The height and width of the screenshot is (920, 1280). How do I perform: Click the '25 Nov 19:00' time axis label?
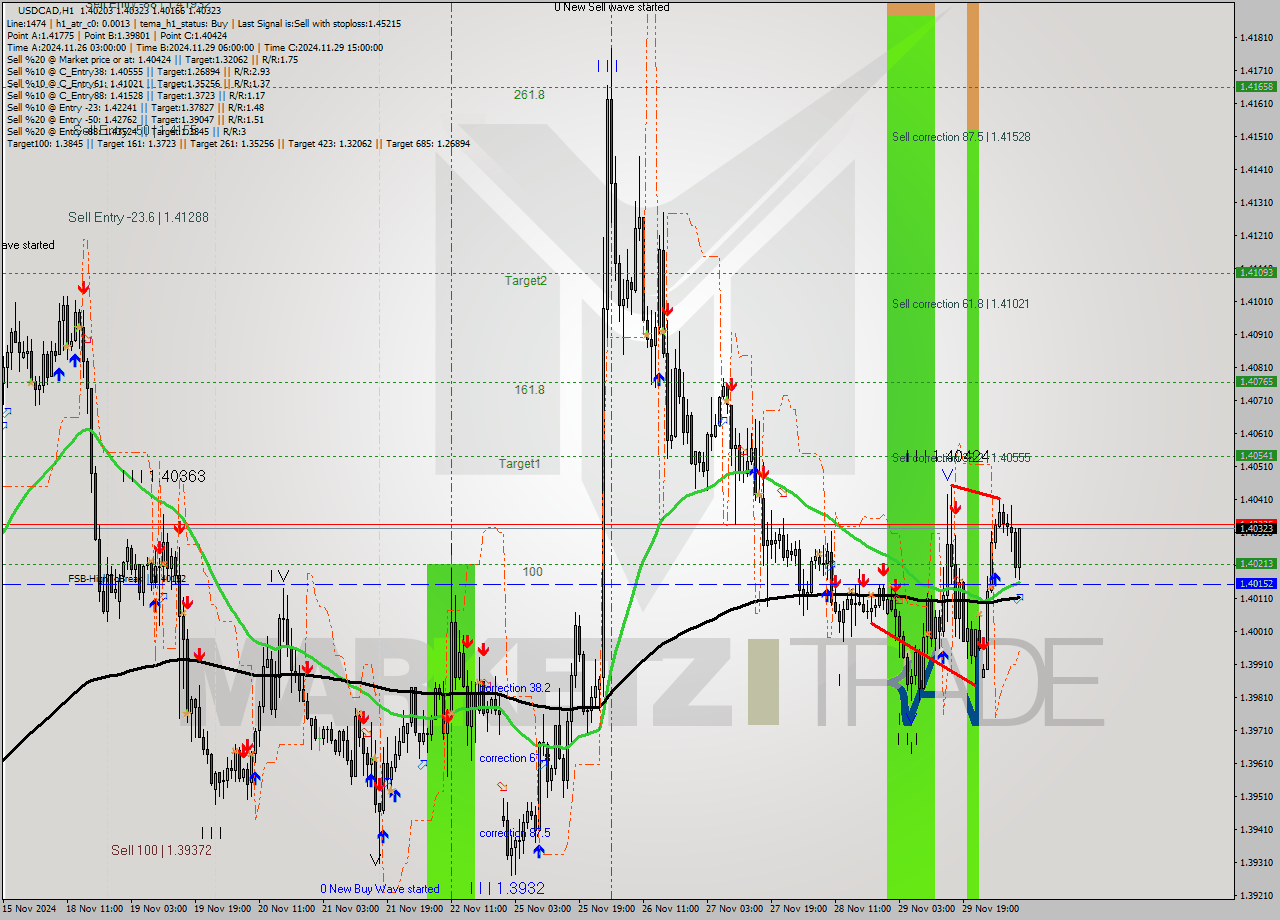[x=609, y=909]
